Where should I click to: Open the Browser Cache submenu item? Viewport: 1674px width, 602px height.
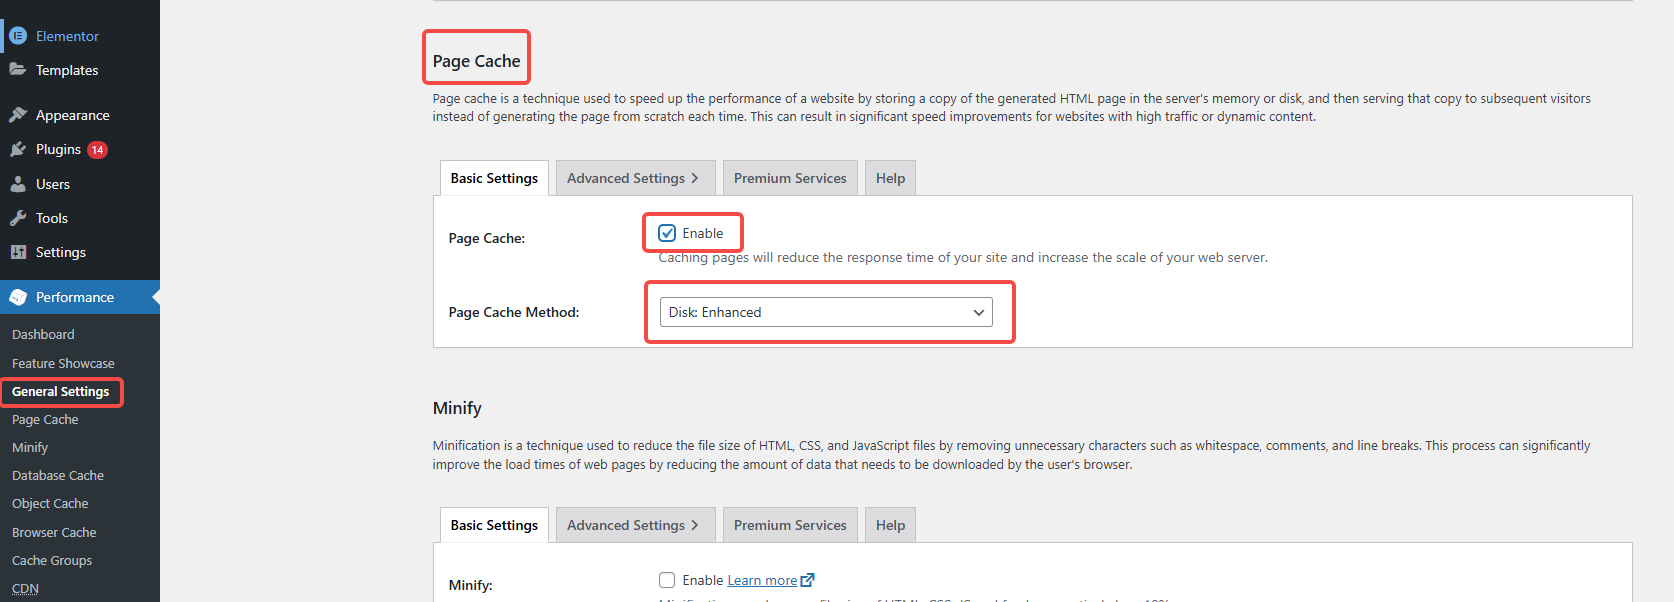click(x=54, y=532)
